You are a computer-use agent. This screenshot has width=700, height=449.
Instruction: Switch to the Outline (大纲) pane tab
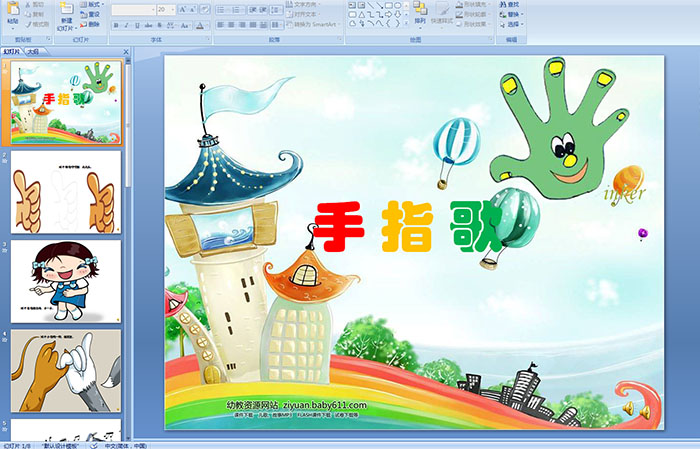click(33, 52)
